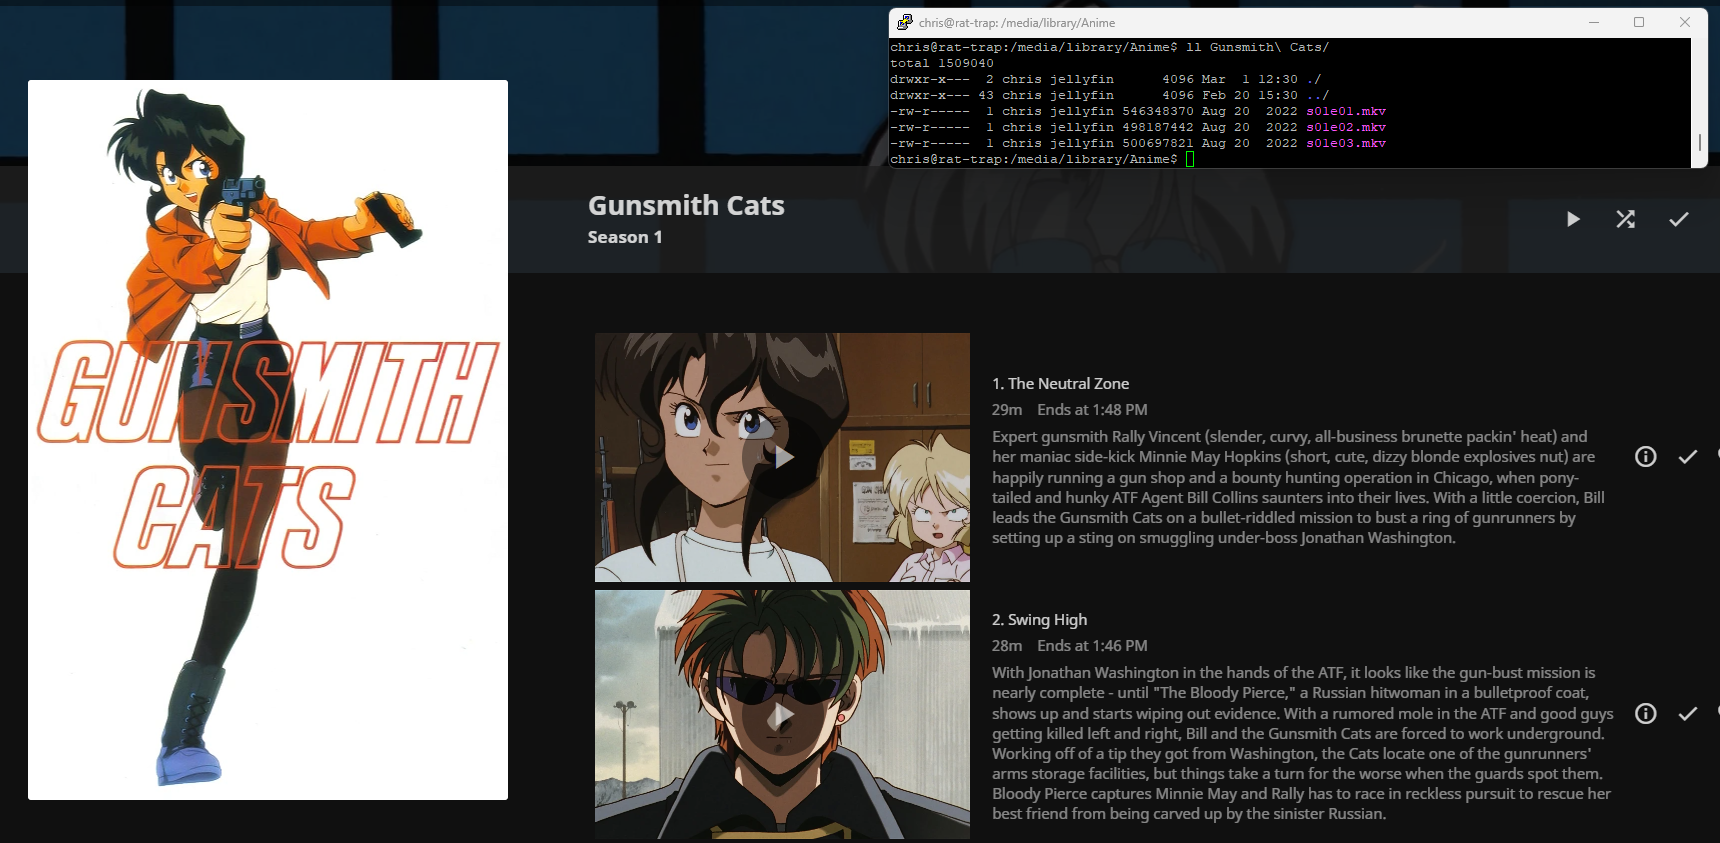Screen dimensions: 1720x843
Task: Click the terminal's vertical scrollbar
Action: (1699, 142)
